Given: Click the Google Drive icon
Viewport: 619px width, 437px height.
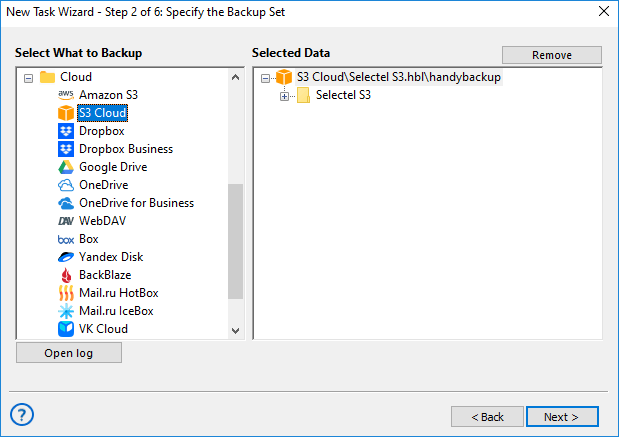Looking at the screenshot, I should [66, 167].
